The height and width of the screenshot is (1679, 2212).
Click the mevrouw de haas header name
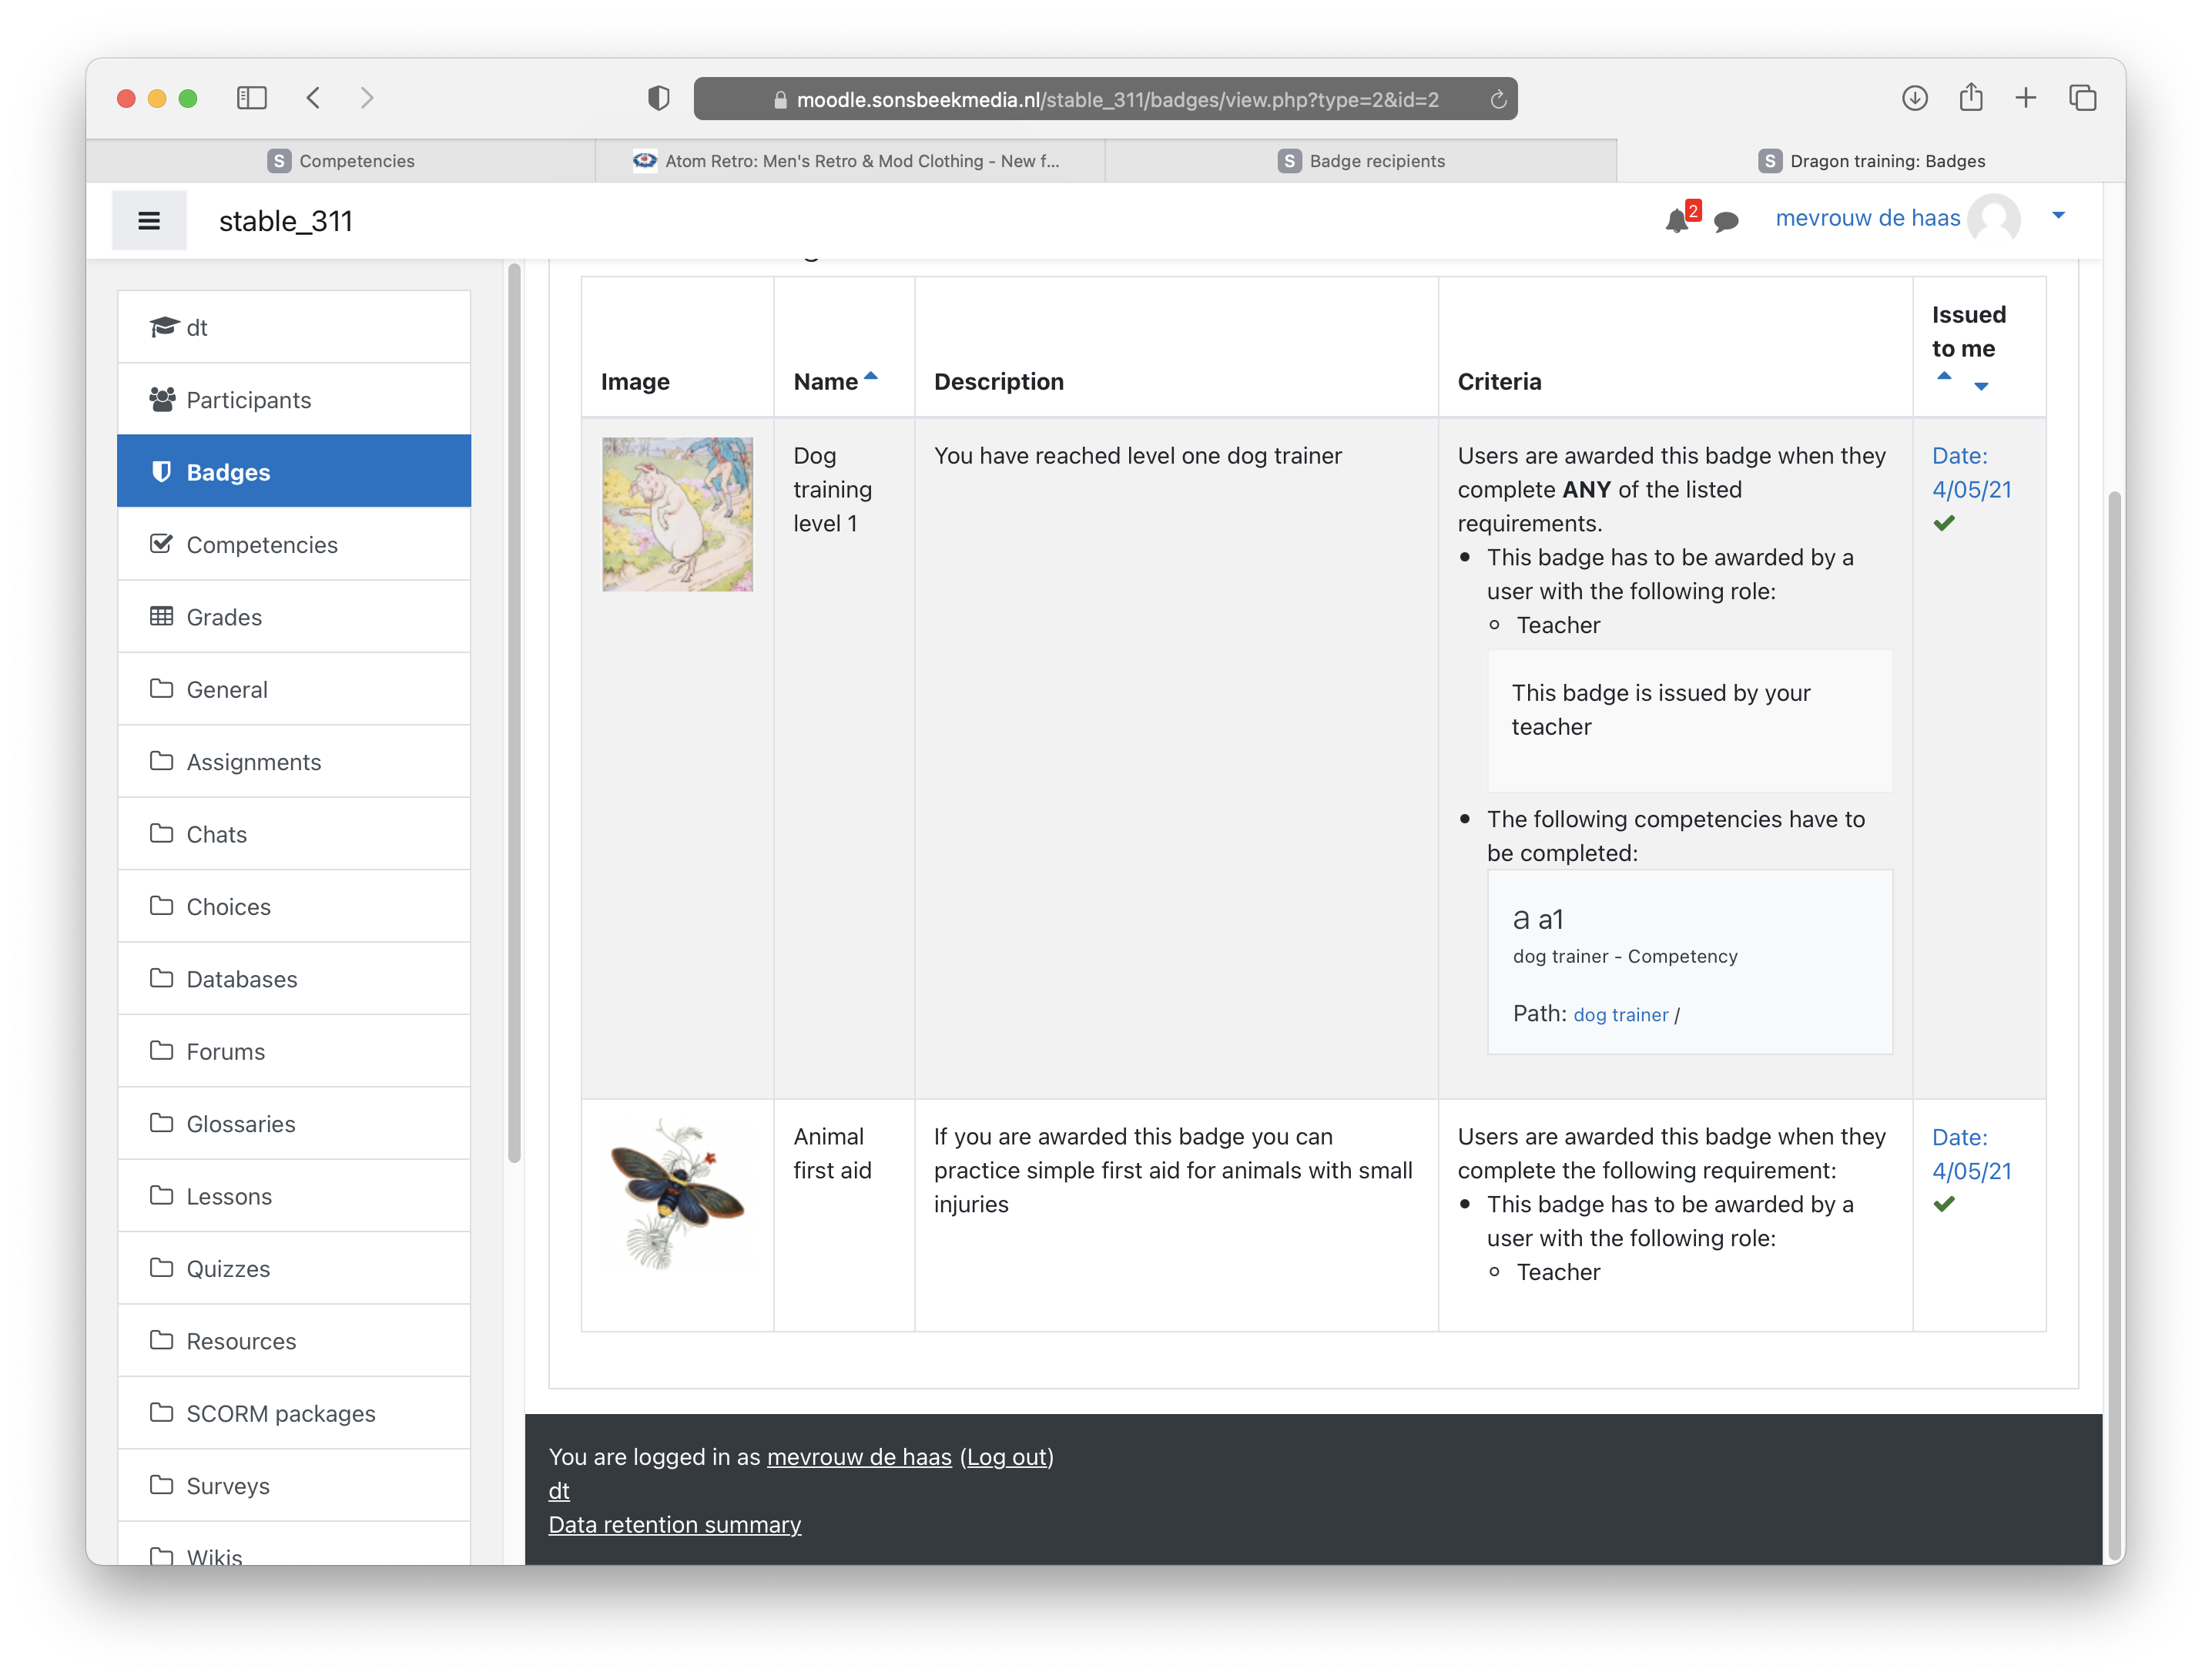[x=1867, y=218]
